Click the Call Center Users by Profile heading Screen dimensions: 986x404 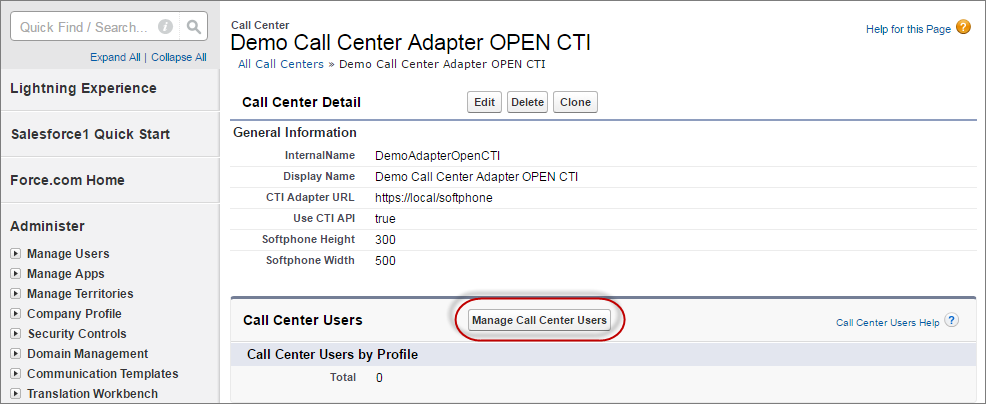(333, 355)
